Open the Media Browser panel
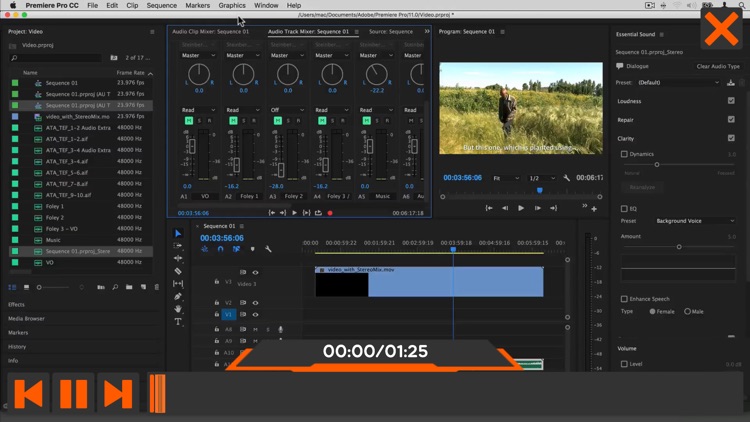The width and height of the screenshot is (750, 422). pyautogui.click(x=26, y=319)
